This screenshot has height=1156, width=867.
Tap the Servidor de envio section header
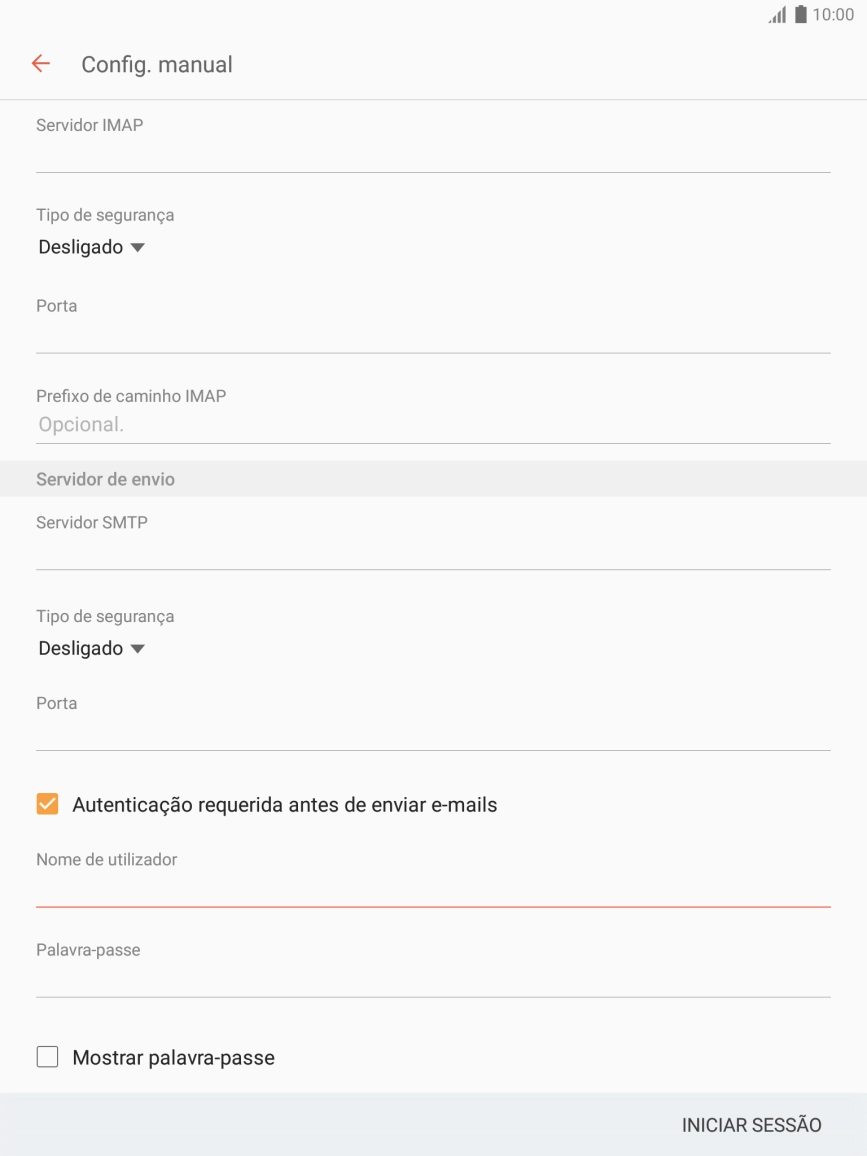(x=105, y=479)
